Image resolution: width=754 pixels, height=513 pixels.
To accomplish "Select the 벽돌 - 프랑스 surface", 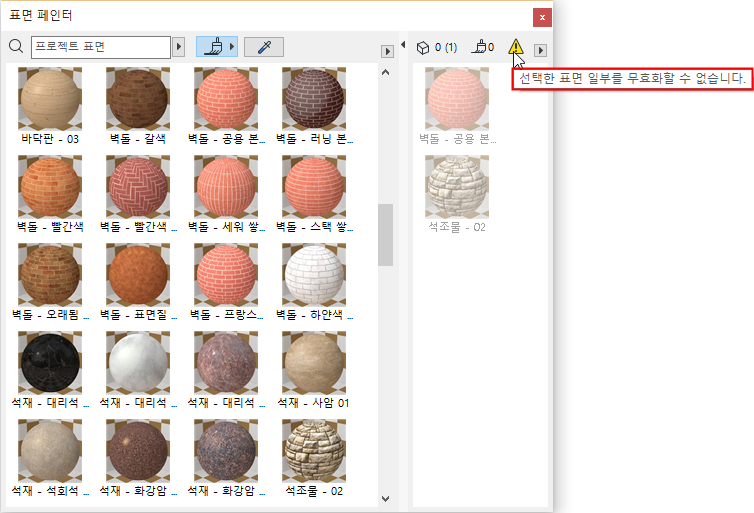I will click(226, 282).
